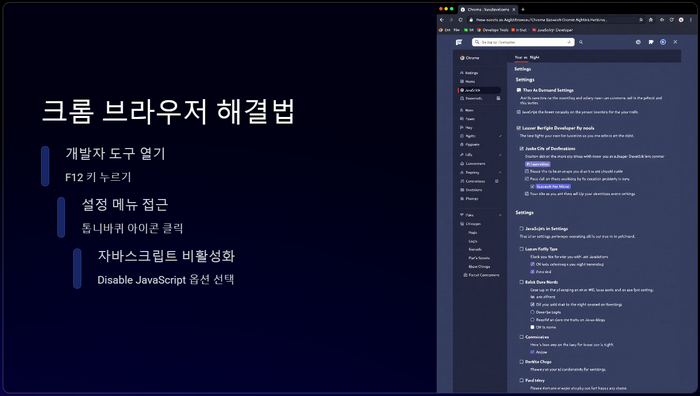Click the magnifier icon beside search box
The image size is (700, 396).
(581, 42)
